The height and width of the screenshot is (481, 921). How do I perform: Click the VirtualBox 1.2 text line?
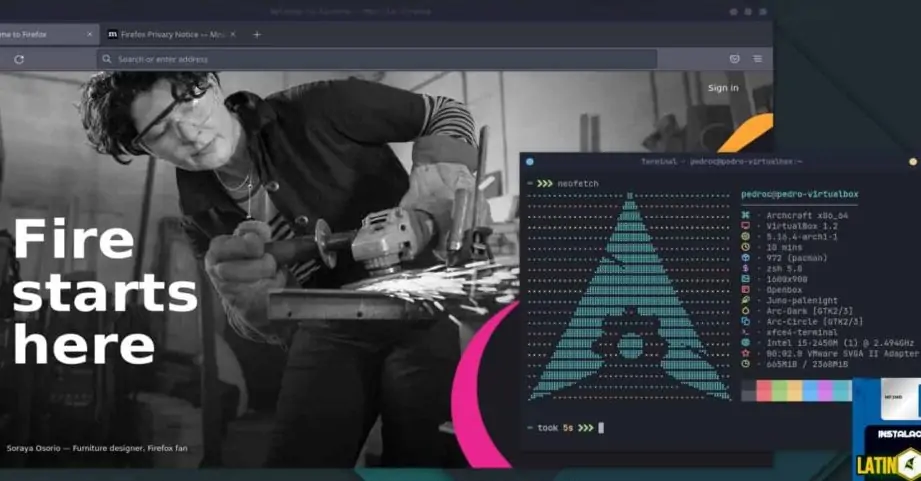(802, 226)
